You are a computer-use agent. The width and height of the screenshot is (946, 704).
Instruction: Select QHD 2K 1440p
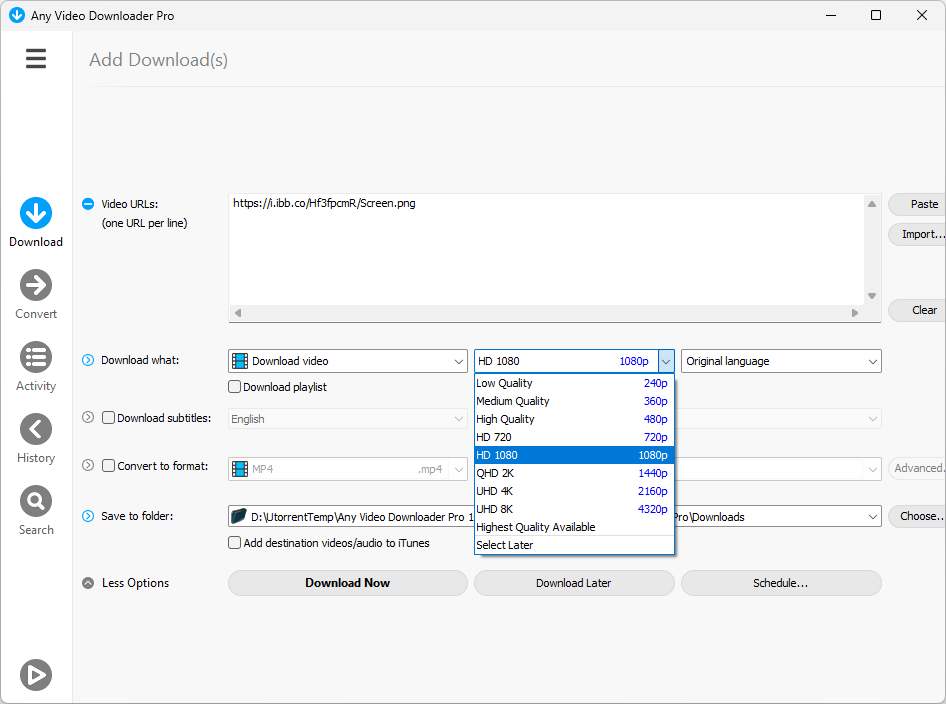(574, 473)
